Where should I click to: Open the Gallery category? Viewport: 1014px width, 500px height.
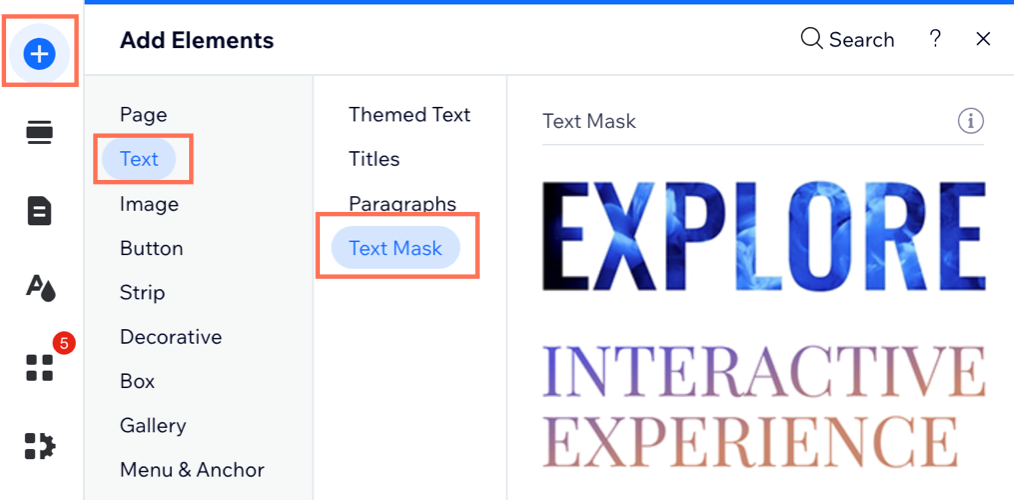(x=153, y=426)
